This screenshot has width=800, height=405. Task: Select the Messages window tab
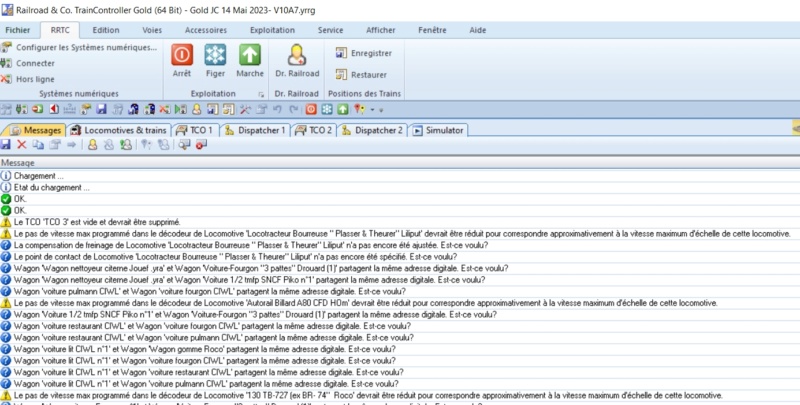35,131
